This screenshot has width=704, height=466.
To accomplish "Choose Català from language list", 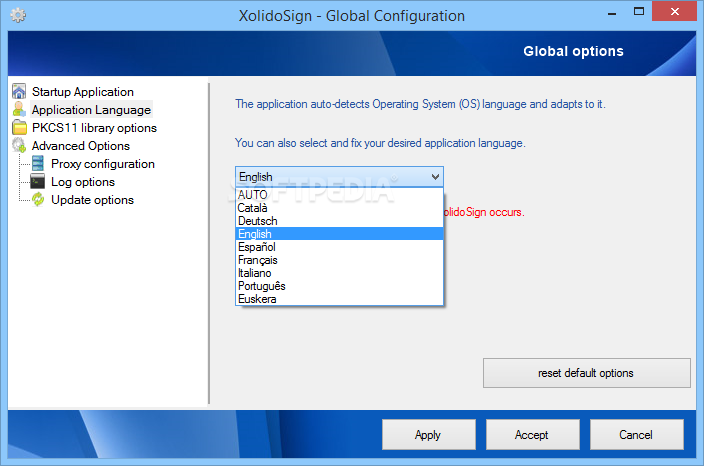I will point(339,207).
